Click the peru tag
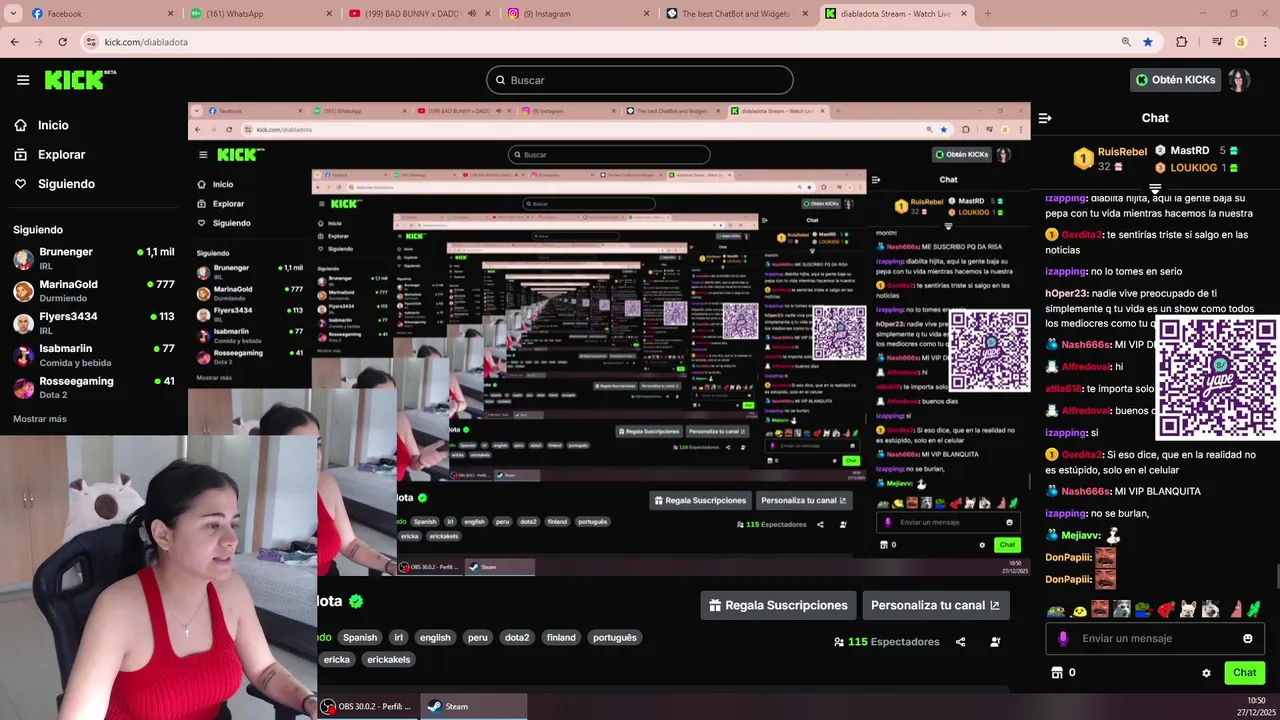This screenshot has height=720, width=1280. tap(478, 638)
